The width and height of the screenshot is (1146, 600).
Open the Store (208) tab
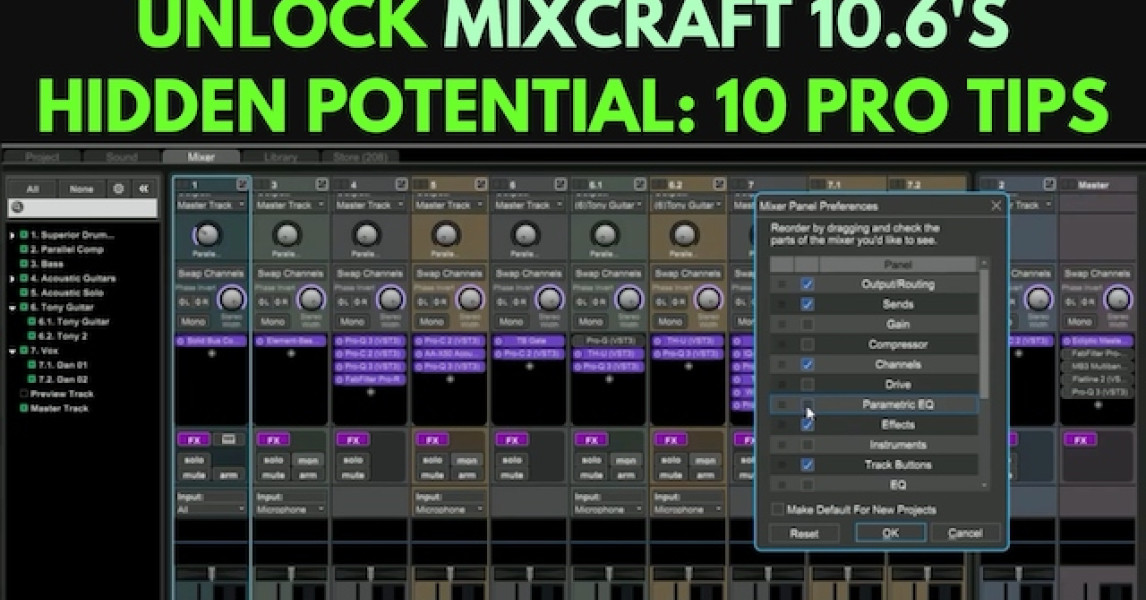[x=360, y=156]
